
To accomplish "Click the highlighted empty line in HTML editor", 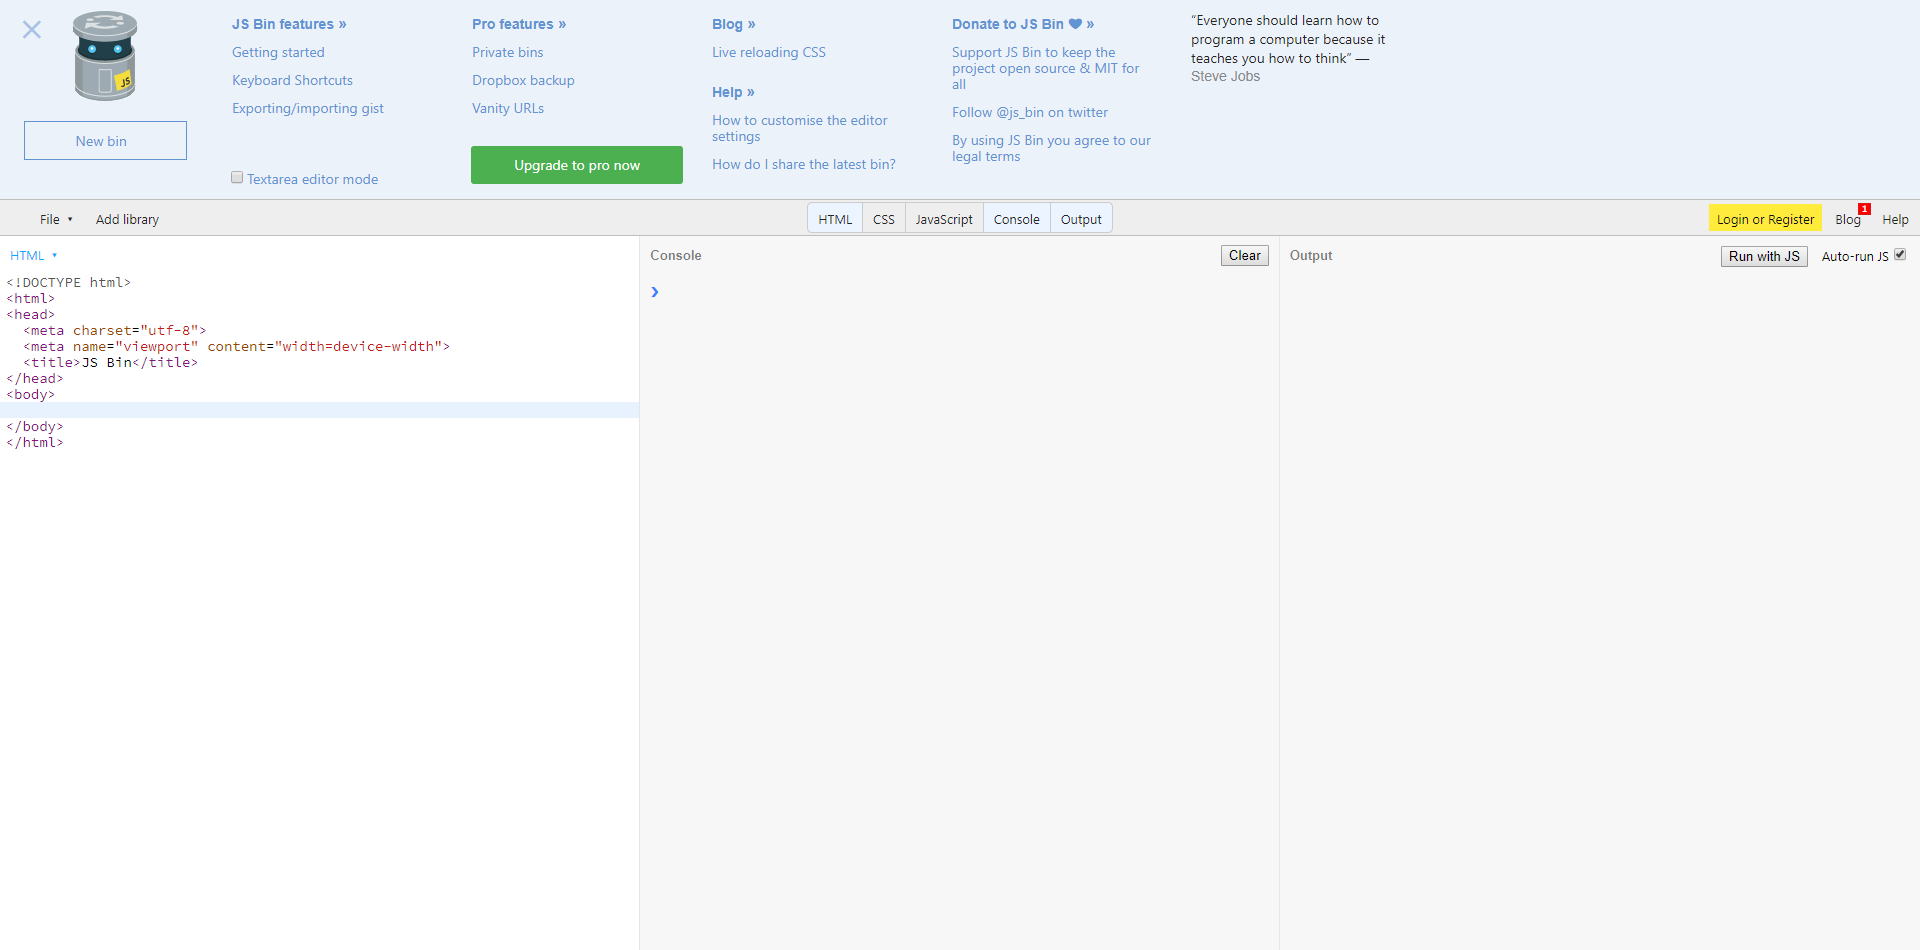I will click(x=320, y=410).
